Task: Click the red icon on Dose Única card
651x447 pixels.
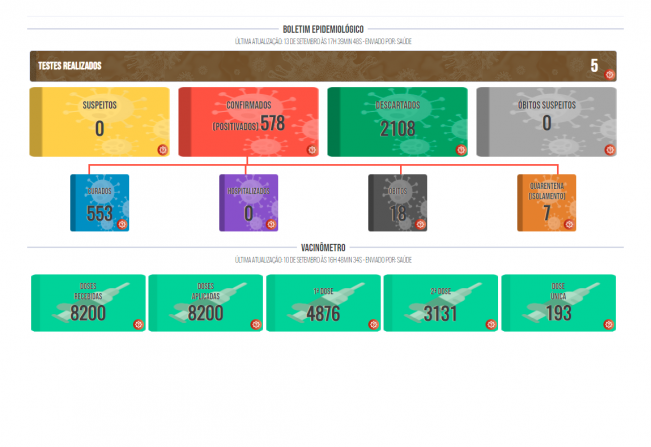Action: tap(608, 324)
